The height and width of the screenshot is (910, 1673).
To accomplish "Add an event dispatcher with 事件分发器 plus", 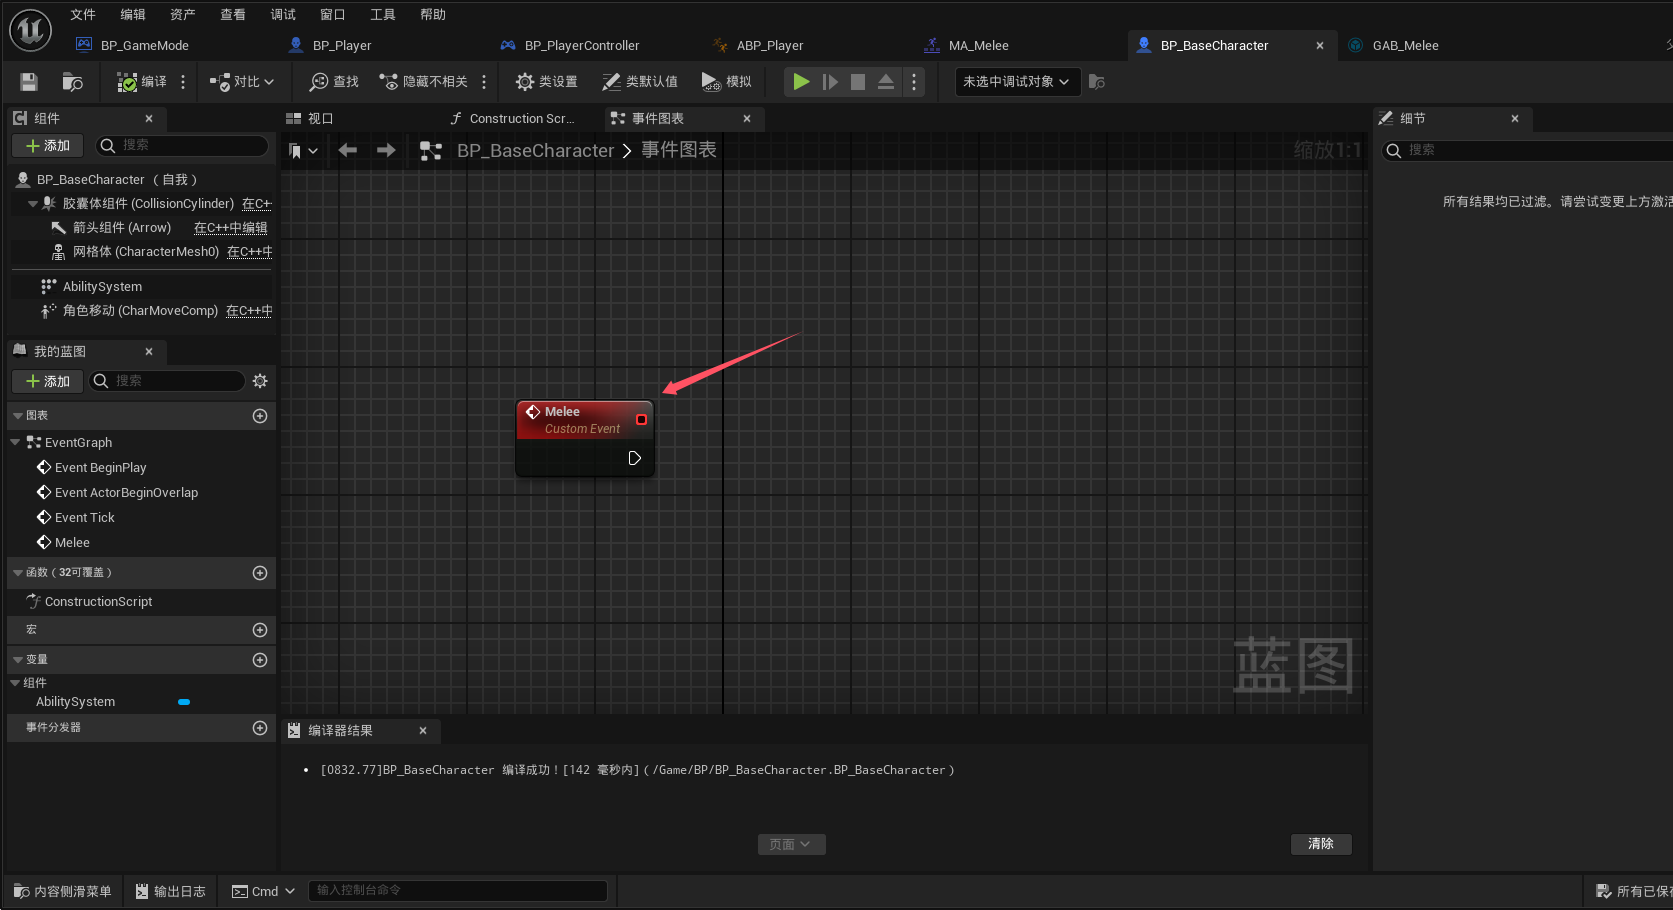I will pos(260,728).
